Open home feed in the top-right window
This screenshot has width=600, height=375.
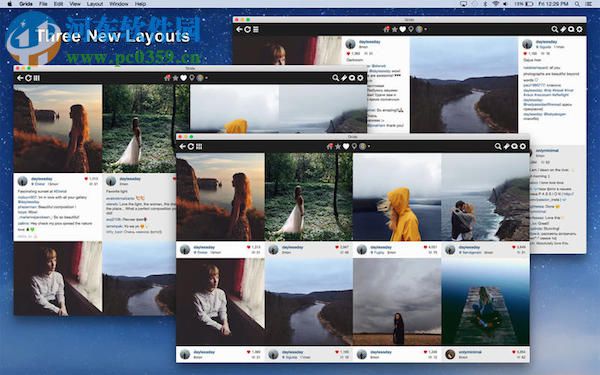[386, 29]
